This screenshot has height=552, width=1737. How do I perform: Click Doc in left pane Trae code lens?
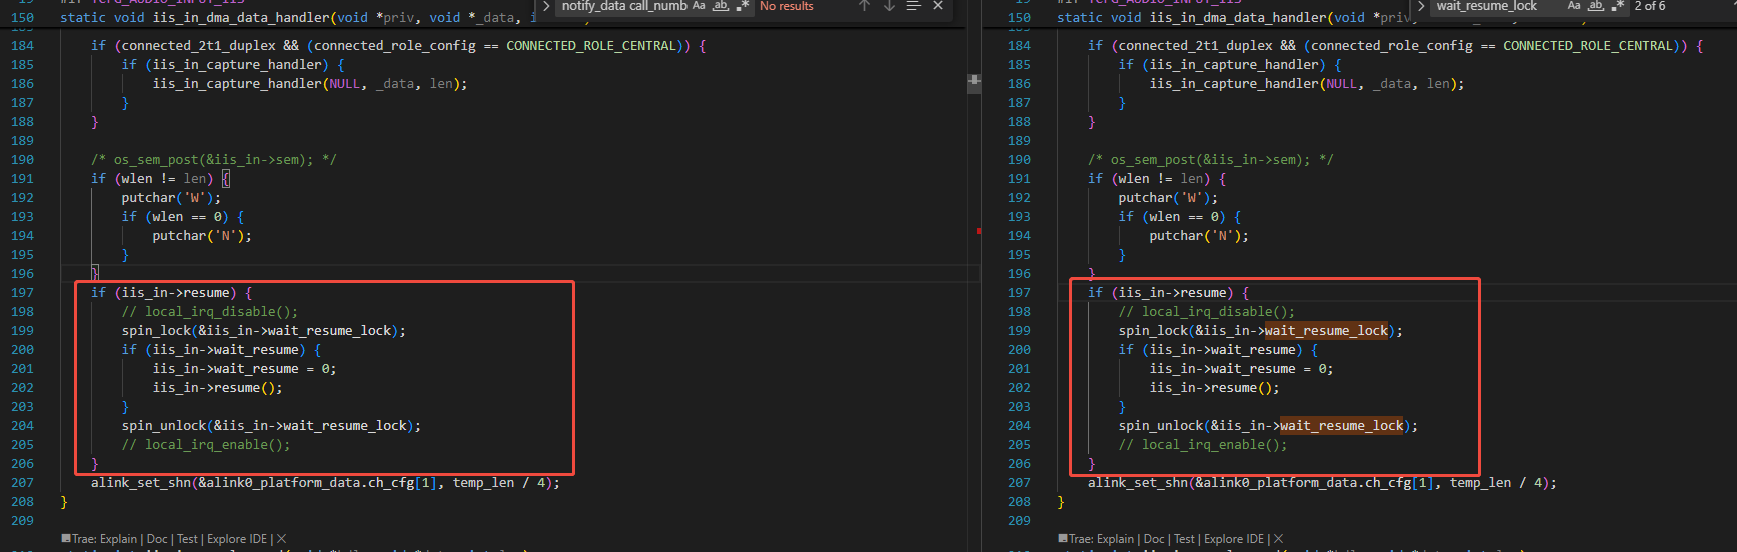pos(157,539)
